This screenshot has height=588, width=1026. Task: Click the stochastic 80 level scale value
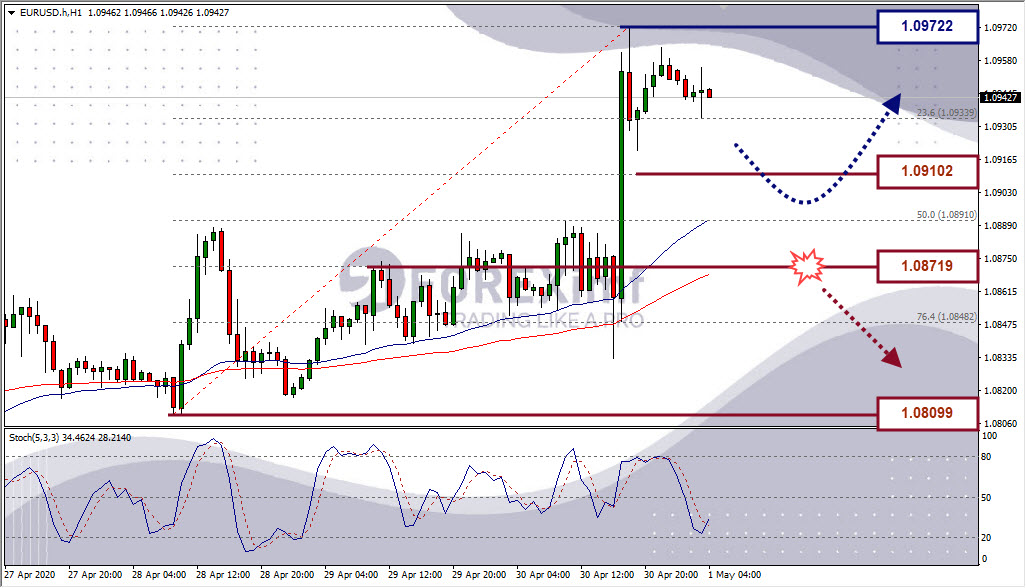(x=986, y=457)
